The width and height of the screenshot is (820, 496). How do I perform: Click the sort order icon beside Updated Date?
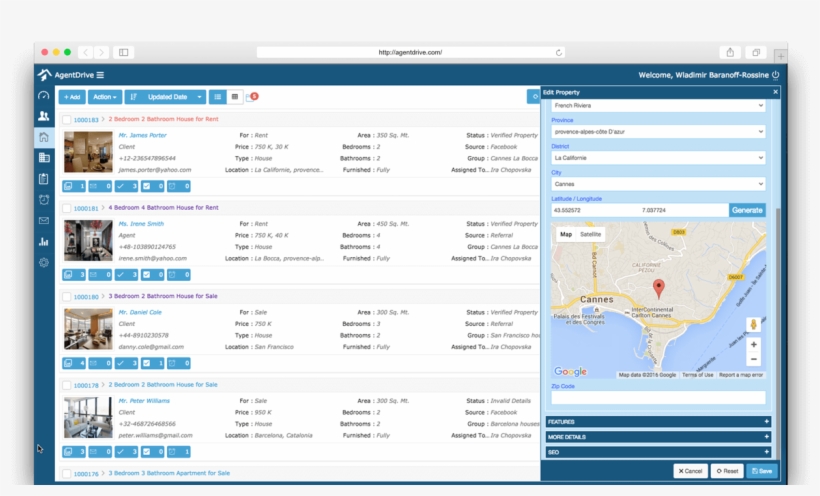coord(134,97)
